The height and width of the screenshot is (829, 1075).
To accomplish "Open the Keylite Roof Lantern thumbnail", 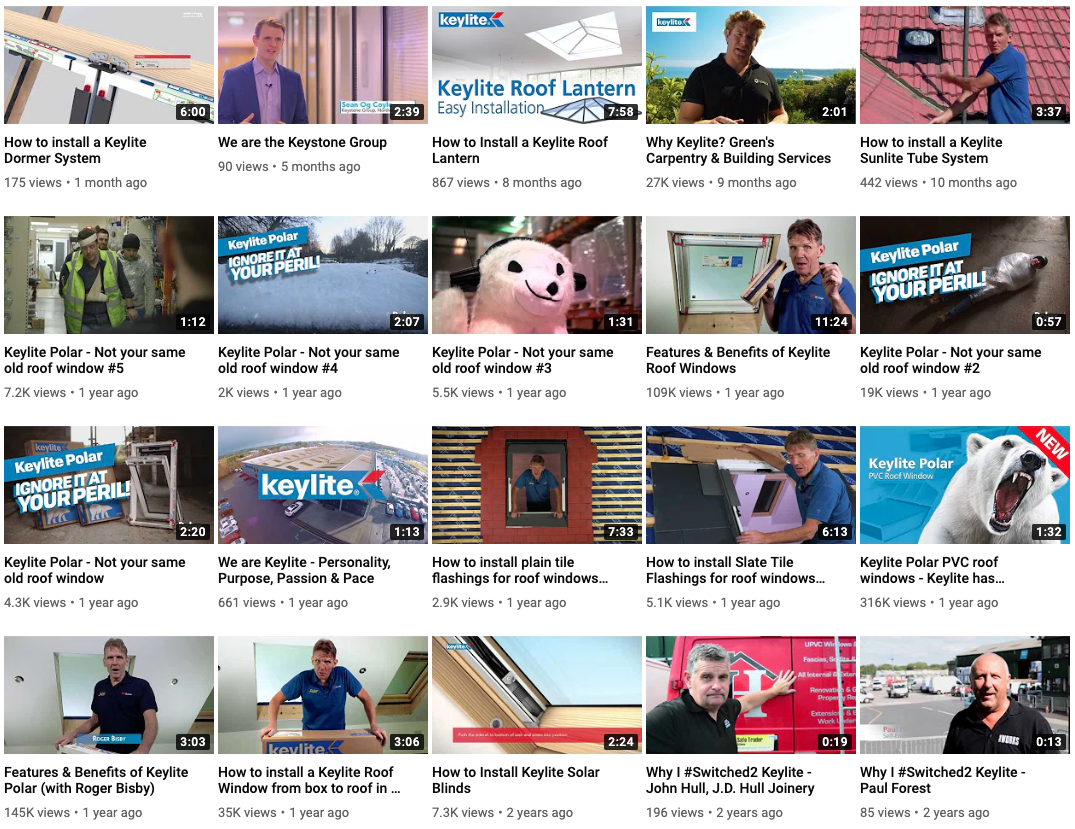I will pos(537,65).
